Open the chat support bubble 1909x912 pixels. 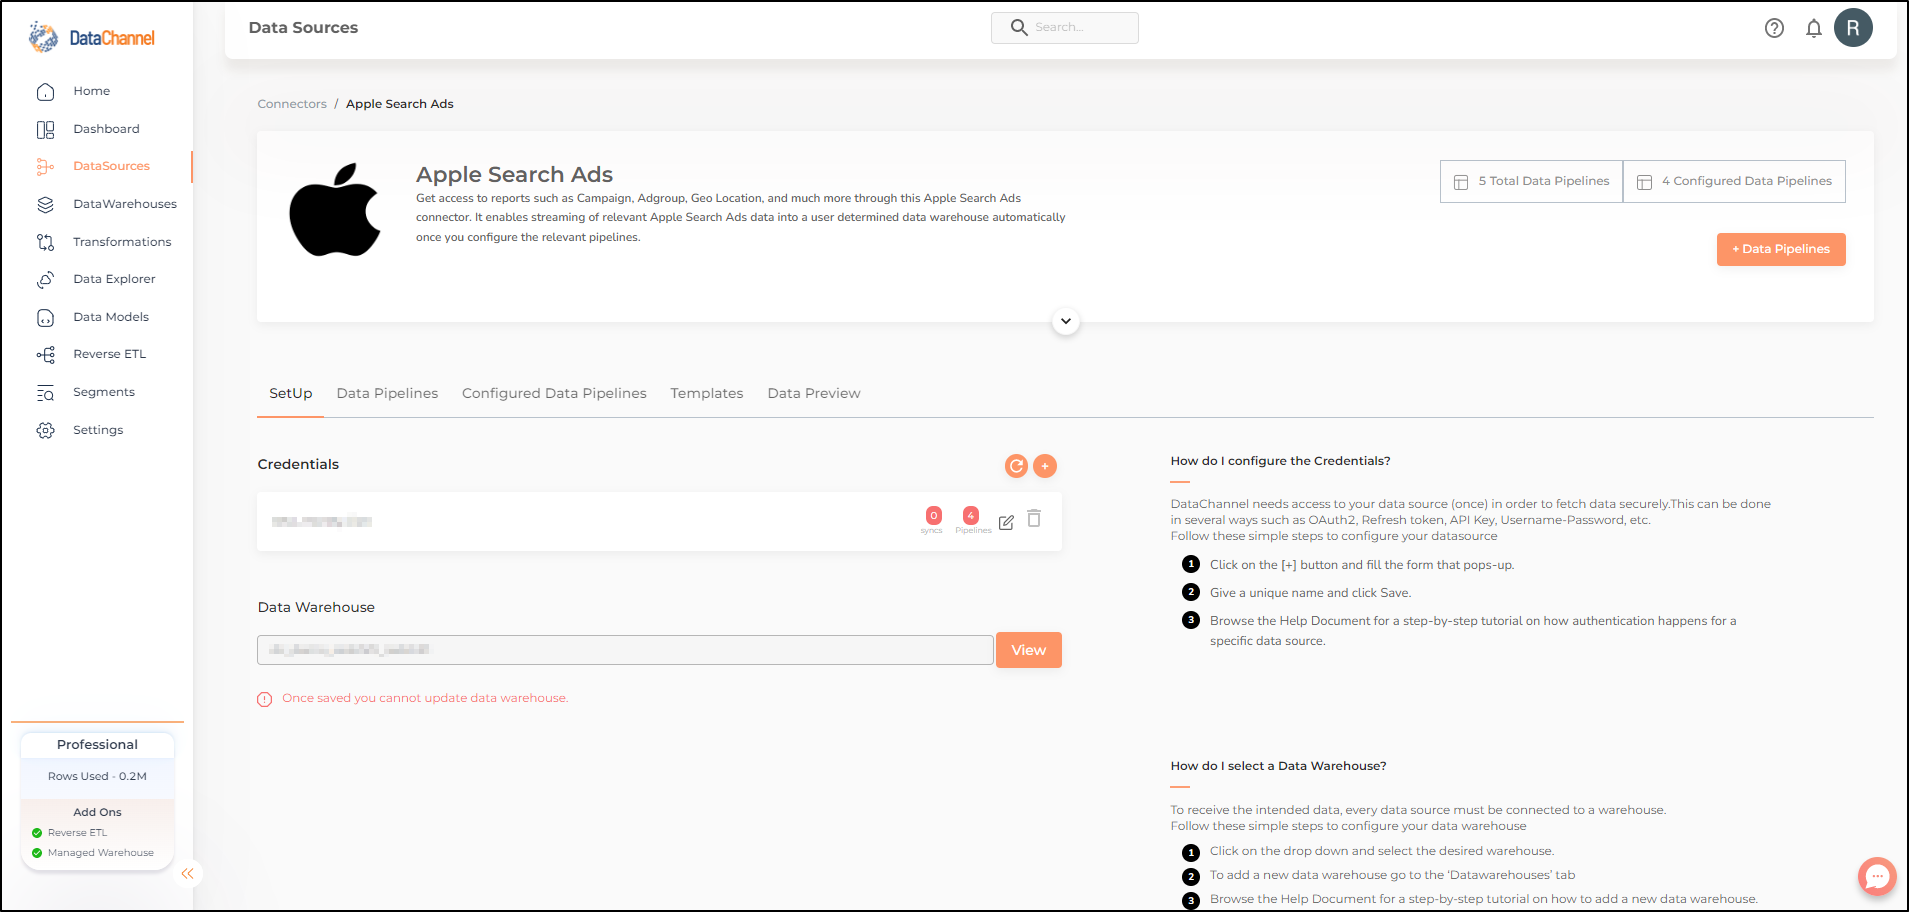[1877, 877]
